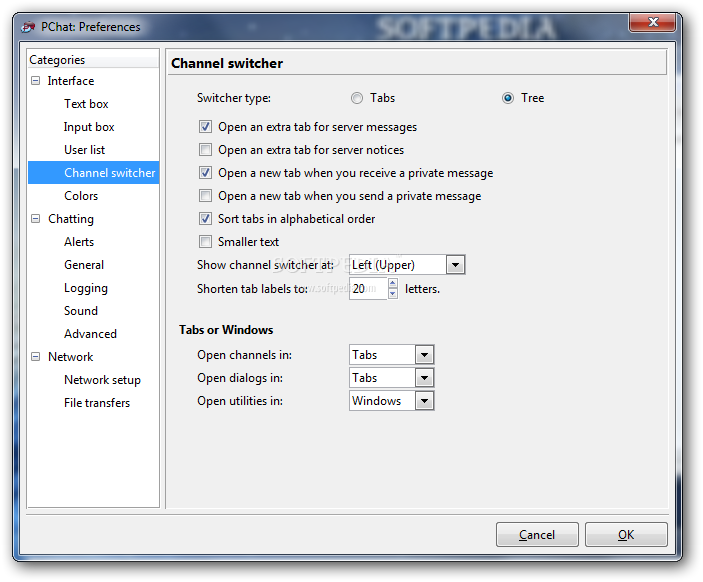Select the Channel switcher category
The image size is (703, 582).
tap(94, 173)
